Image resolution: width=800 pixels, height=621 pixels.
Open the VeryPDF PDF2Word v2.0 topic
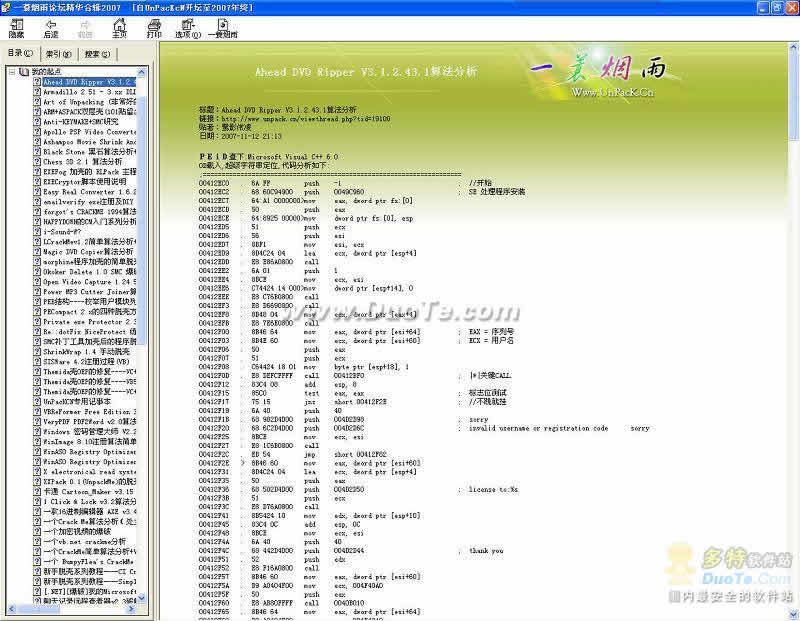[x=89, y=421]
